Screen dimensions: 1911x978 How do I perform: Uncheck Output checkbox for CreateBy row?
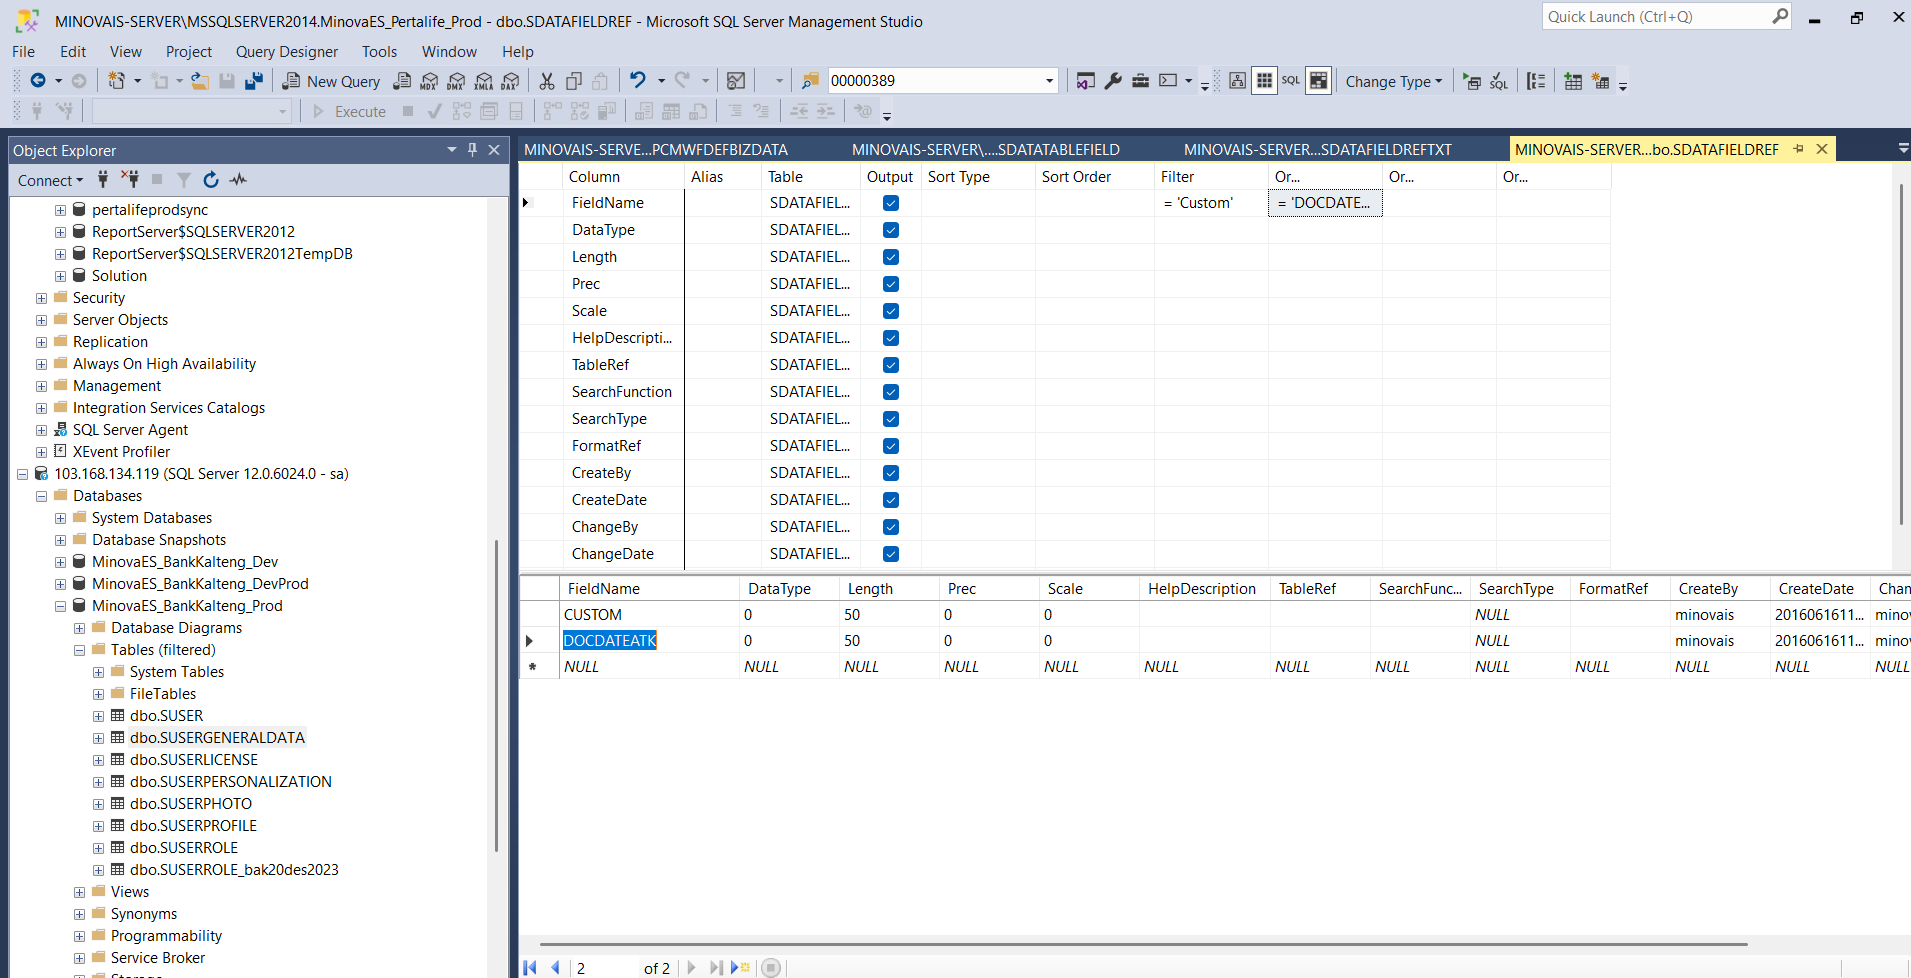[891, 473]
